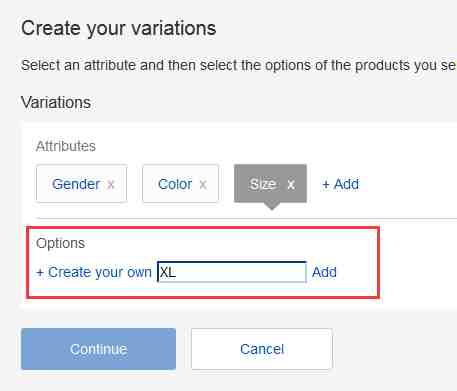Select the Gender attribute tag
This screenshot has width=457, height=391.
tap(82, 184)
